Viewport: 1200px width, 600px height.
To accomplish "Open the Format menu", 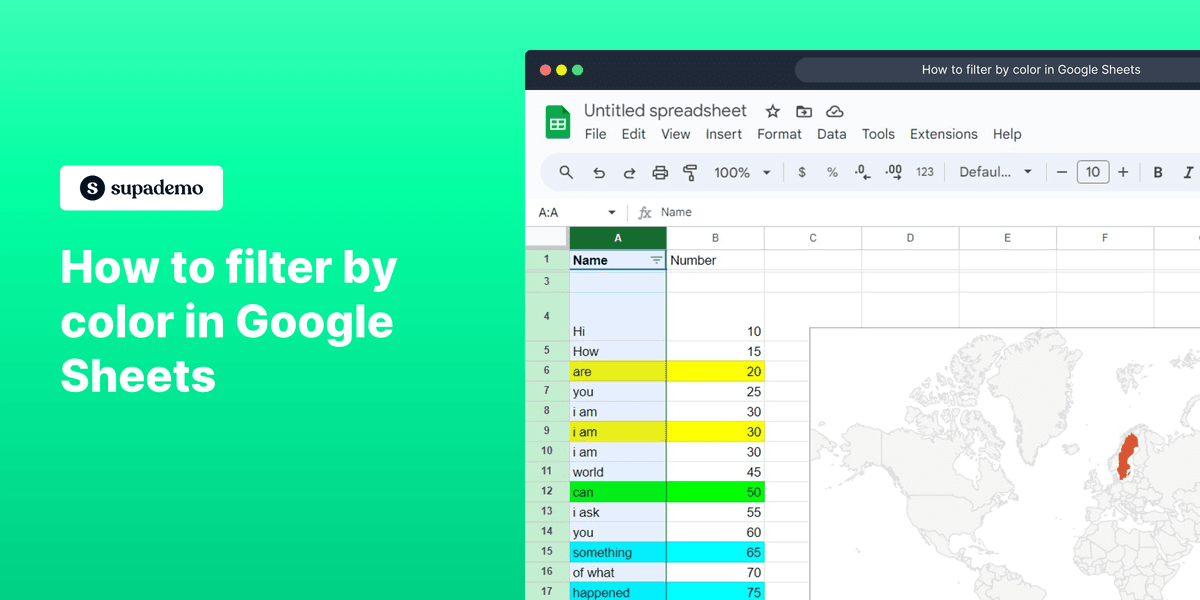I will click(x=779, y=133).
